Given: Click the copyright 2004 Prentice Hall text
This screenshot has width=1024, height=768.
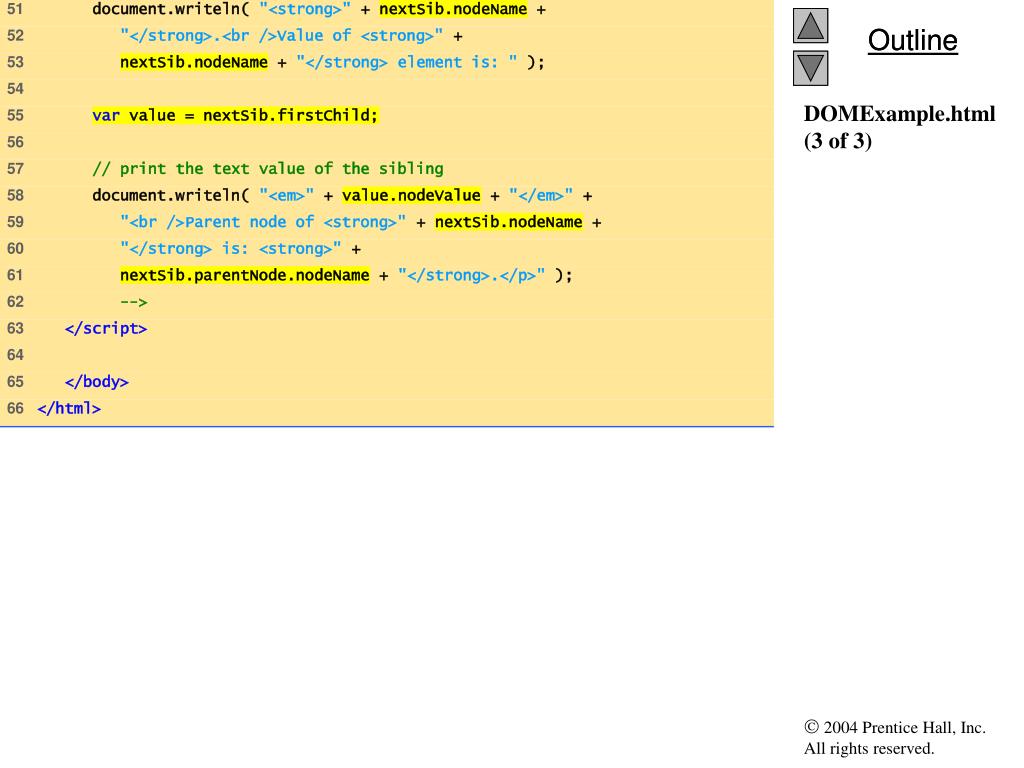Looking at the screenshot, I should pos(895,737).
